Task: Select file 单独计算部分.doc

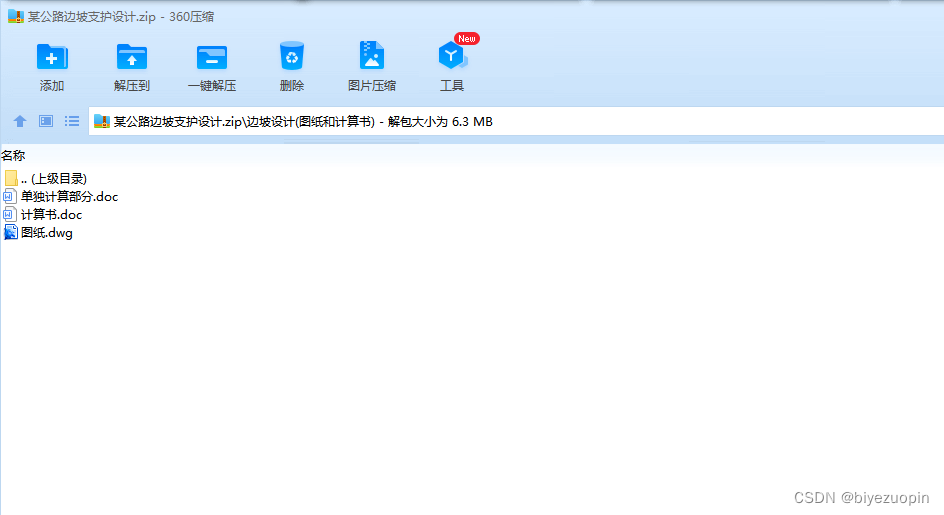Action: tap(61, 196)
